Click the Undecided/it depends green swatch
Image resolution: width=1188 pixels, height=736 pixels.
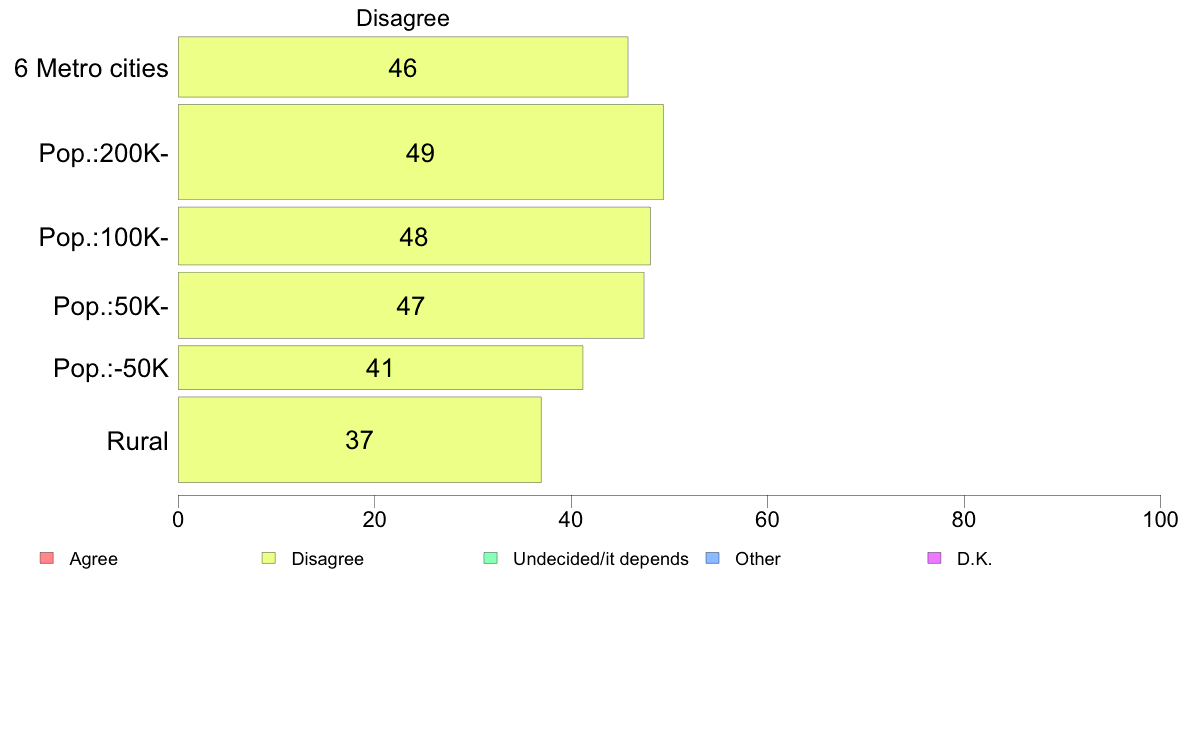[x=491, y=559]
